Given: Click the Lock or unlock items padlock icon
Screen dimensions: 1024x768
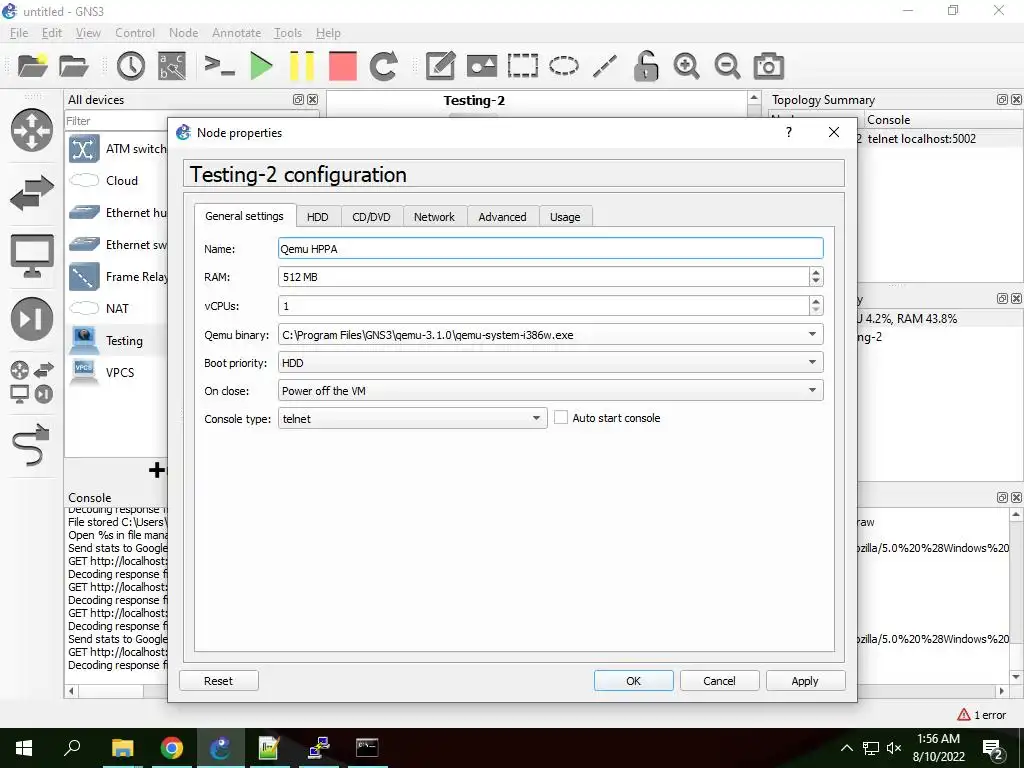Looking at the screenshot, I should click(645, 66).
